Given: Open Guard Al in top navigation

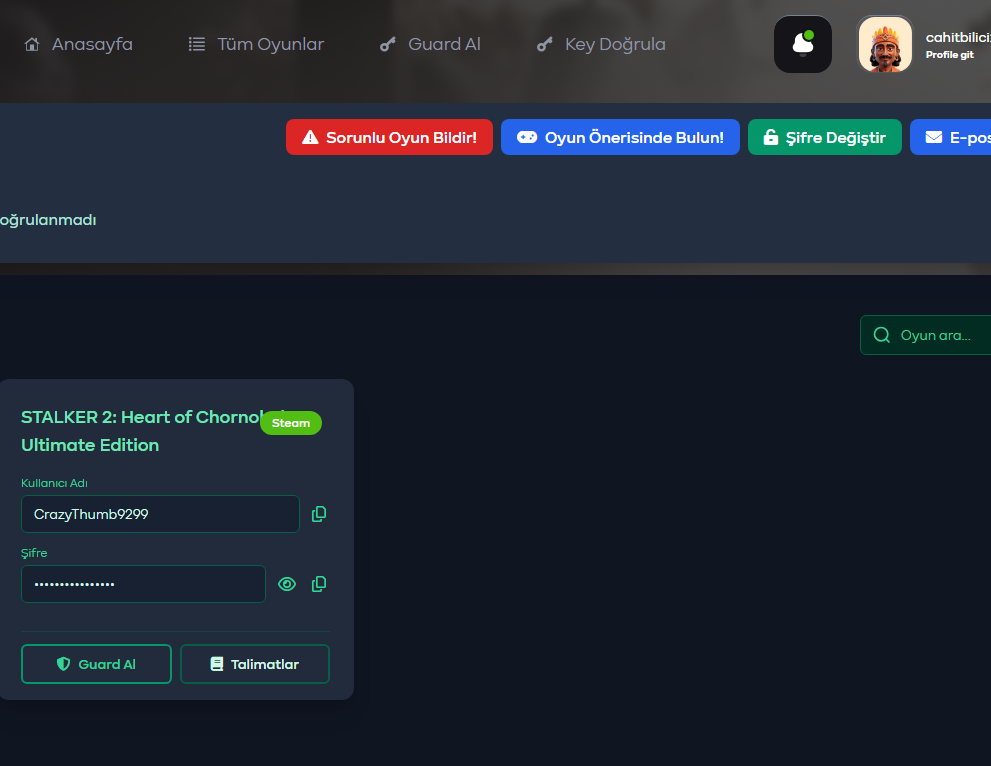Looking at the screenshot, I should (x=430, y=44).
